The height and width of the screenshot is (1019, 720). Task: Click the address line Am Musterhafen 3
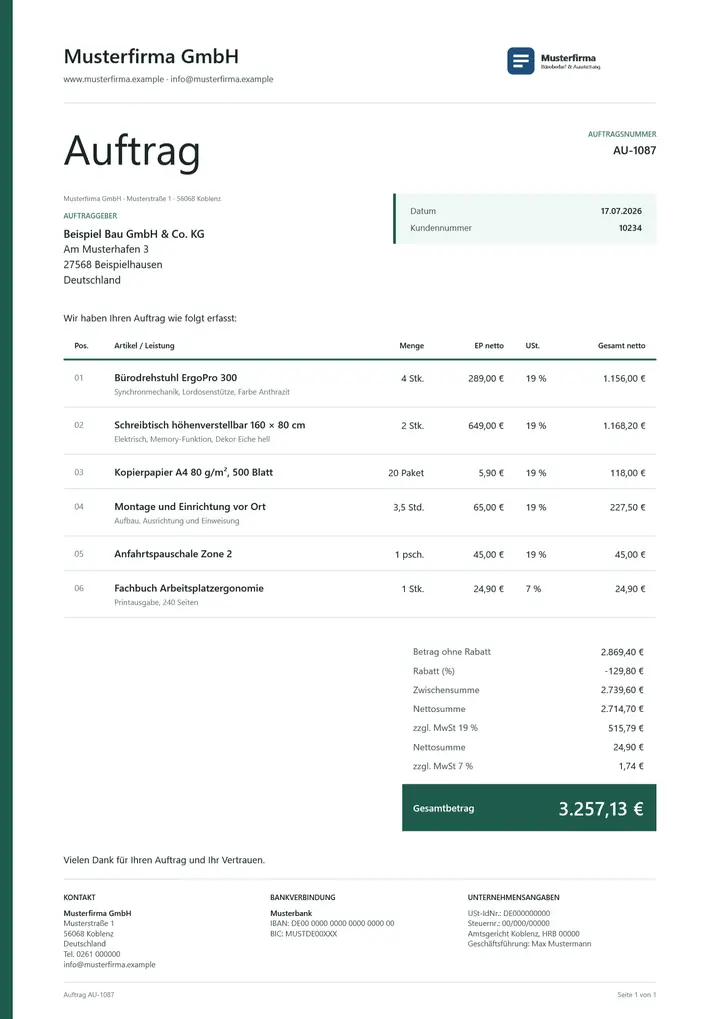tap(106, 250)
